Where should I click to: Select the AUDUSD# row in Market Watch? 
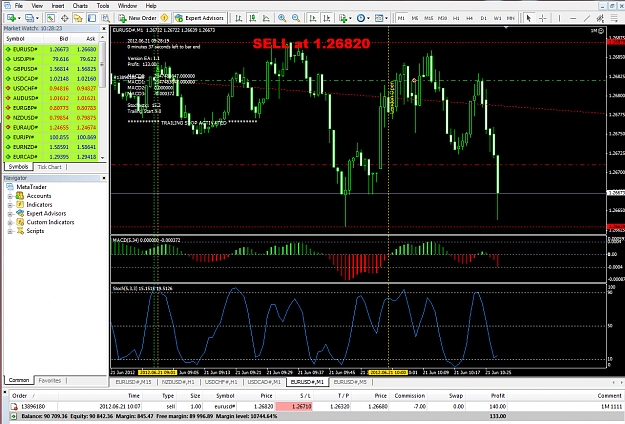pyautogui.click(x=51, y=98)
